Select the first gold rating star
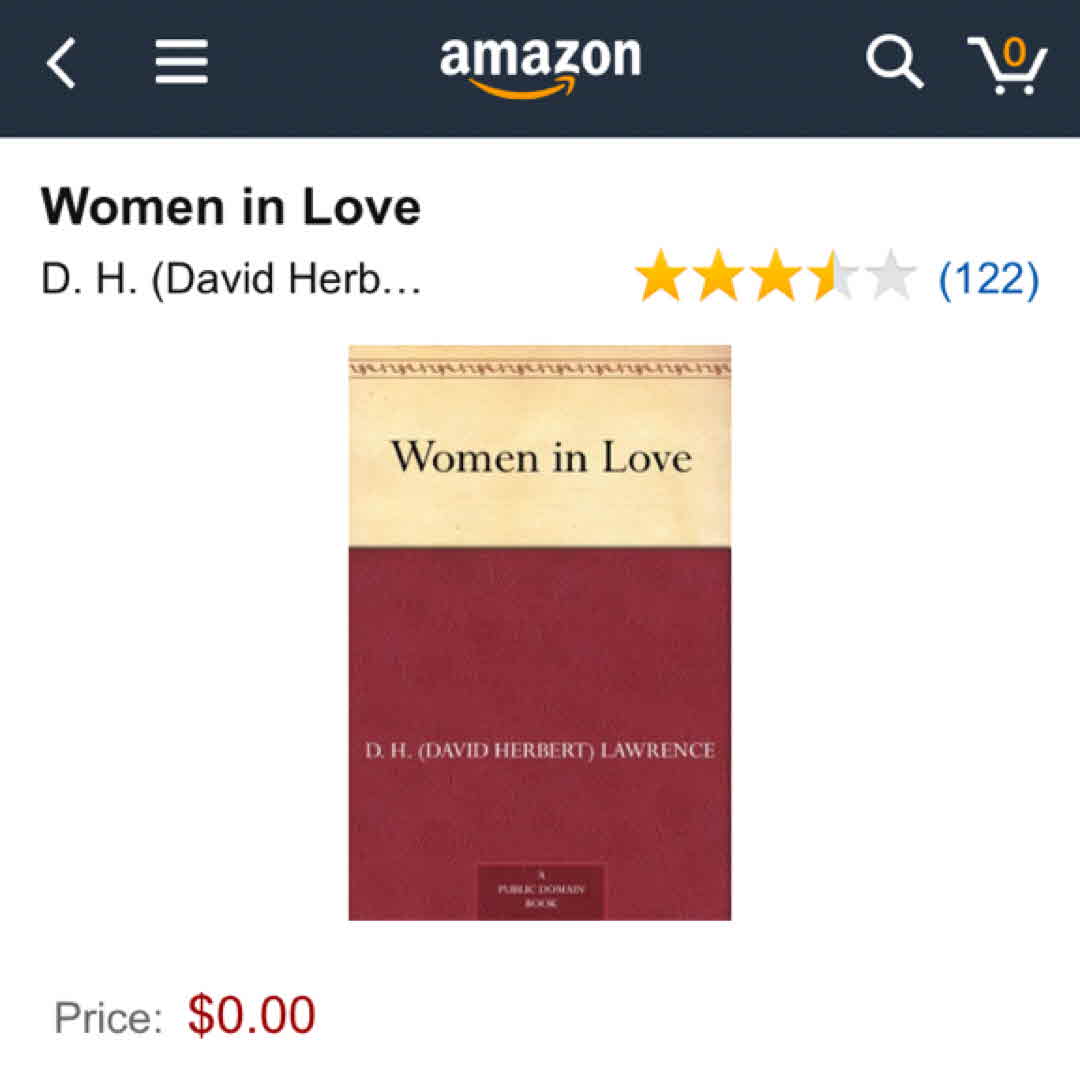The width and height of the screenshot is (1080, 1080). click(x=661, y=276)
